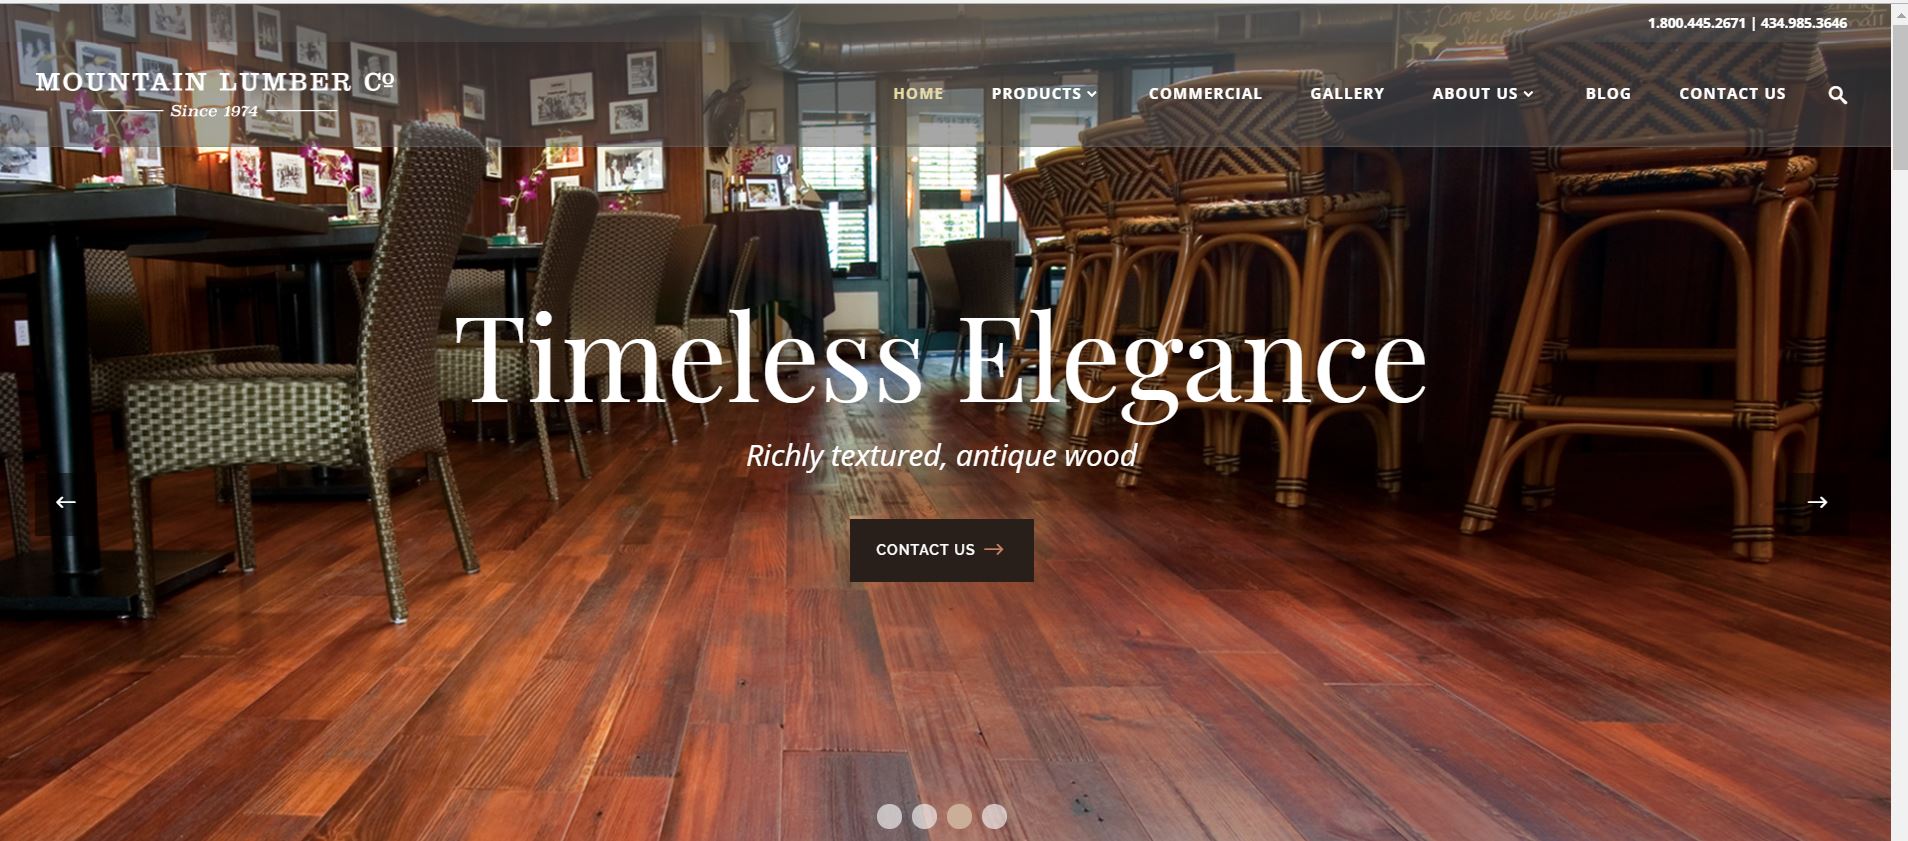
Task: Select the second carousel slide dot
Action: 924,816
